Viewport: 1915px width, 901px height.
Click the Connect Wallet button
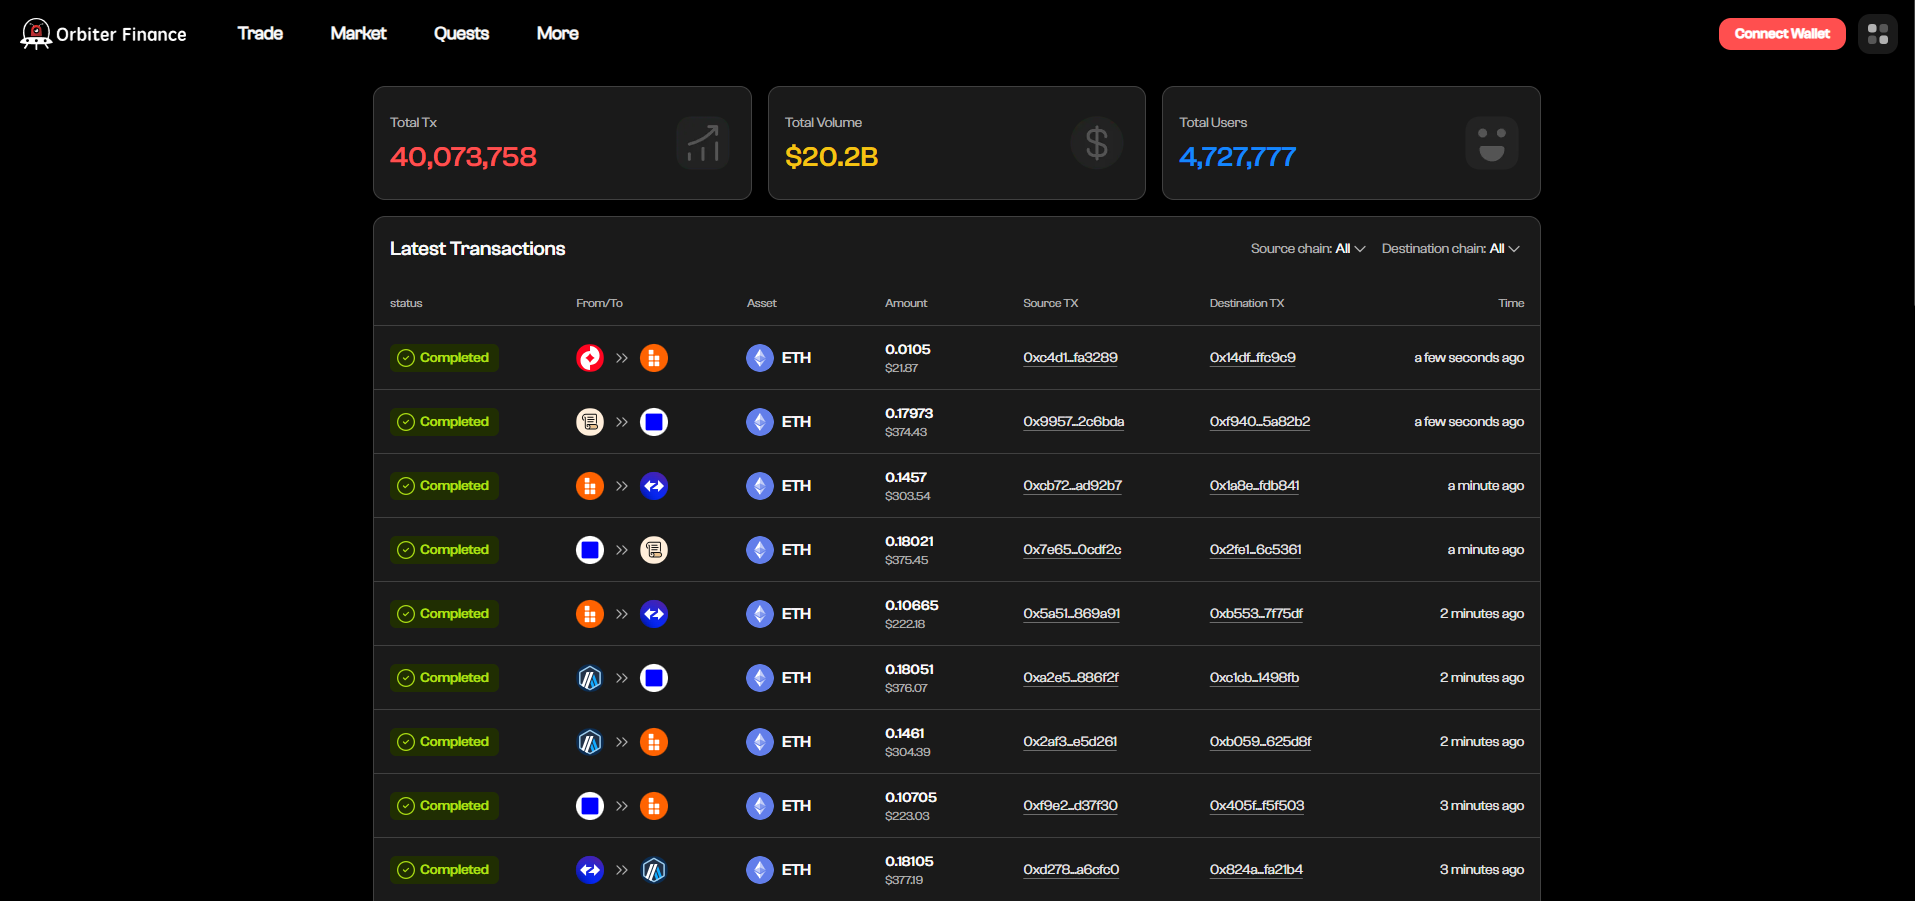[x=1781, y=33]
